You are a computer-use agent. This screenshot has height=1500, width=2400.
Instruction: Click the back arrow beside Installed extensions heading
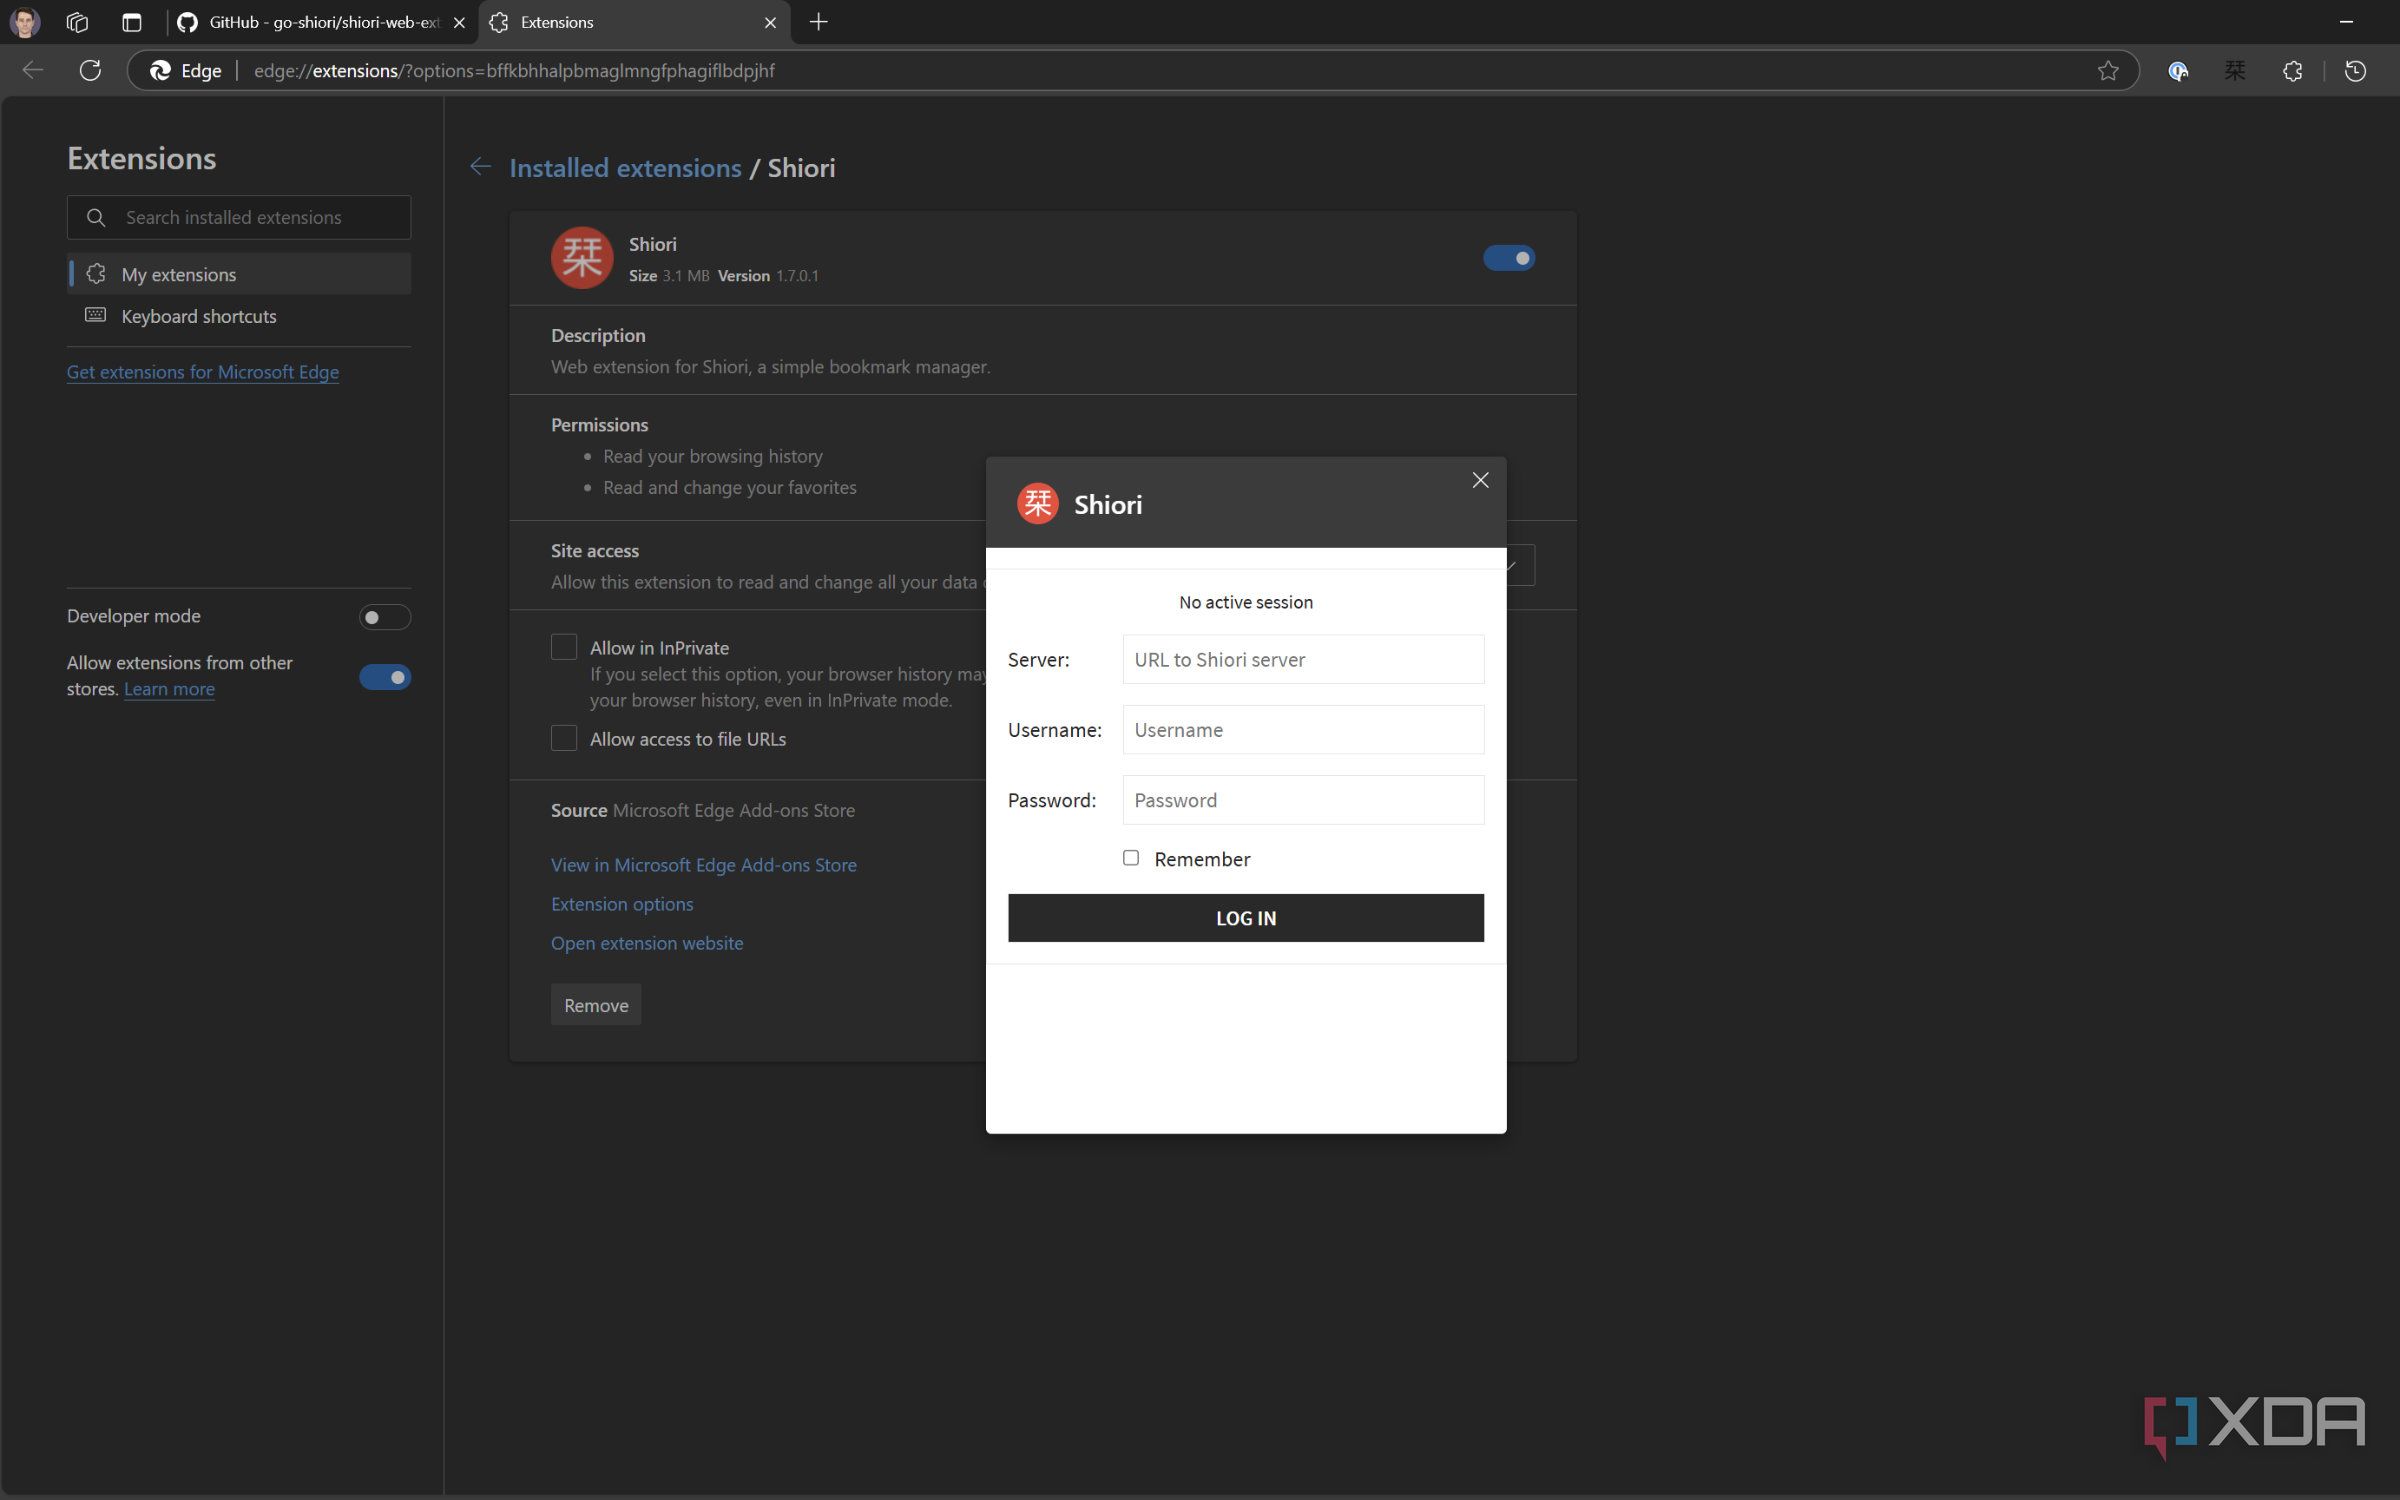pos(481,166)
